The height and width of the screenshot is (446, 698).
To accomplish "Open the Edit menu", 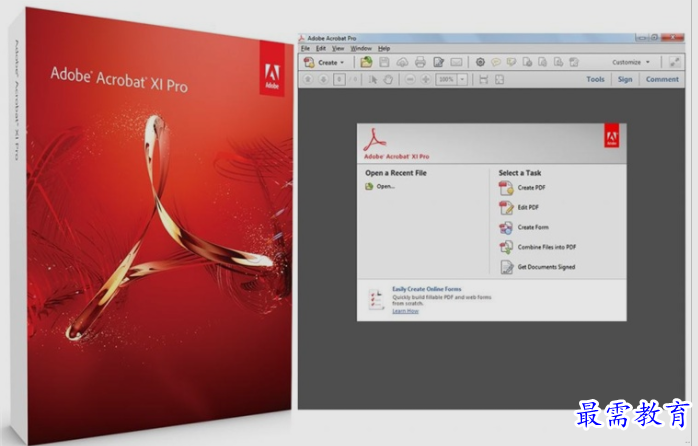I will [321, 49].
